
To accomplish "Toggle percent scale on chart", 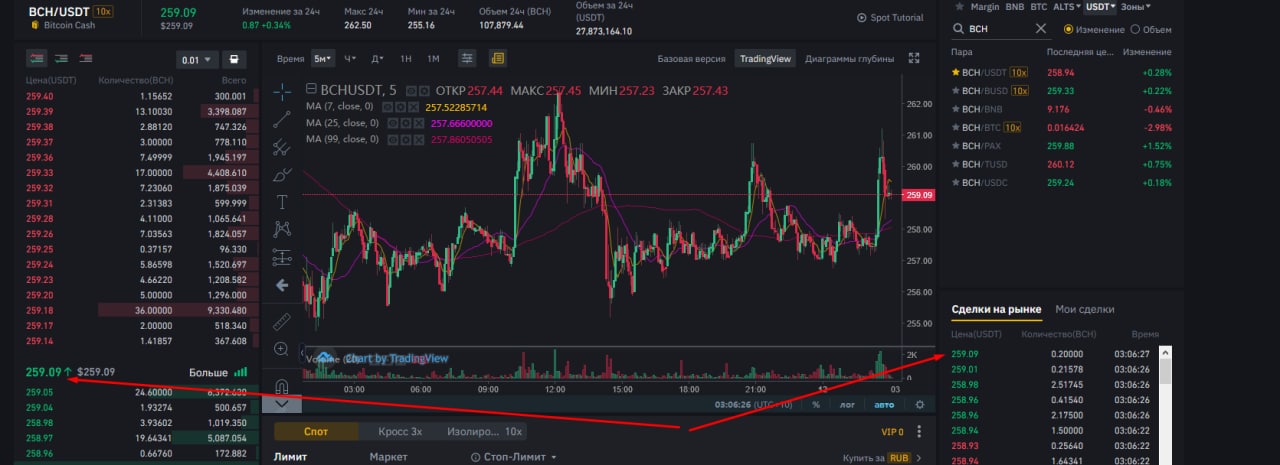I will tap(816, 405).
